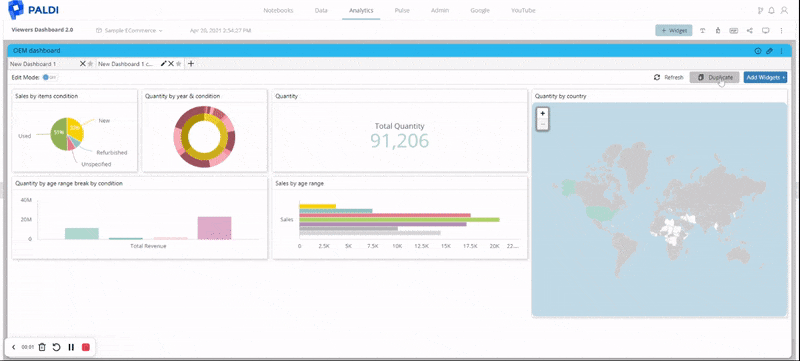Click the user profile icon
This screenshot has height=361, width=800.
[784, 10]
